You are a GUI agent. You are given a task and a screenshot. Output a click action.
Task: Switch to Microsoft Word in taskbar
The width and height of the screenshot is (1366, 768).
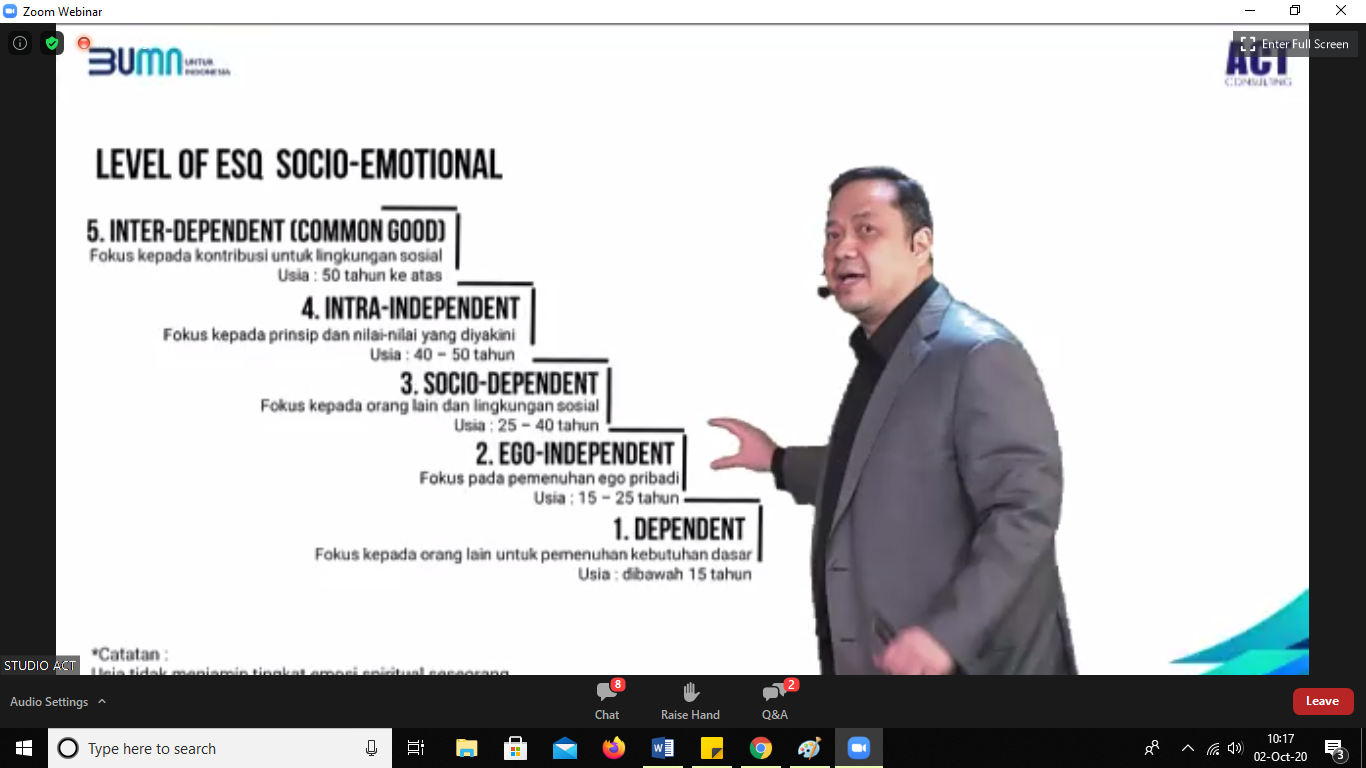tap(663, 748)
